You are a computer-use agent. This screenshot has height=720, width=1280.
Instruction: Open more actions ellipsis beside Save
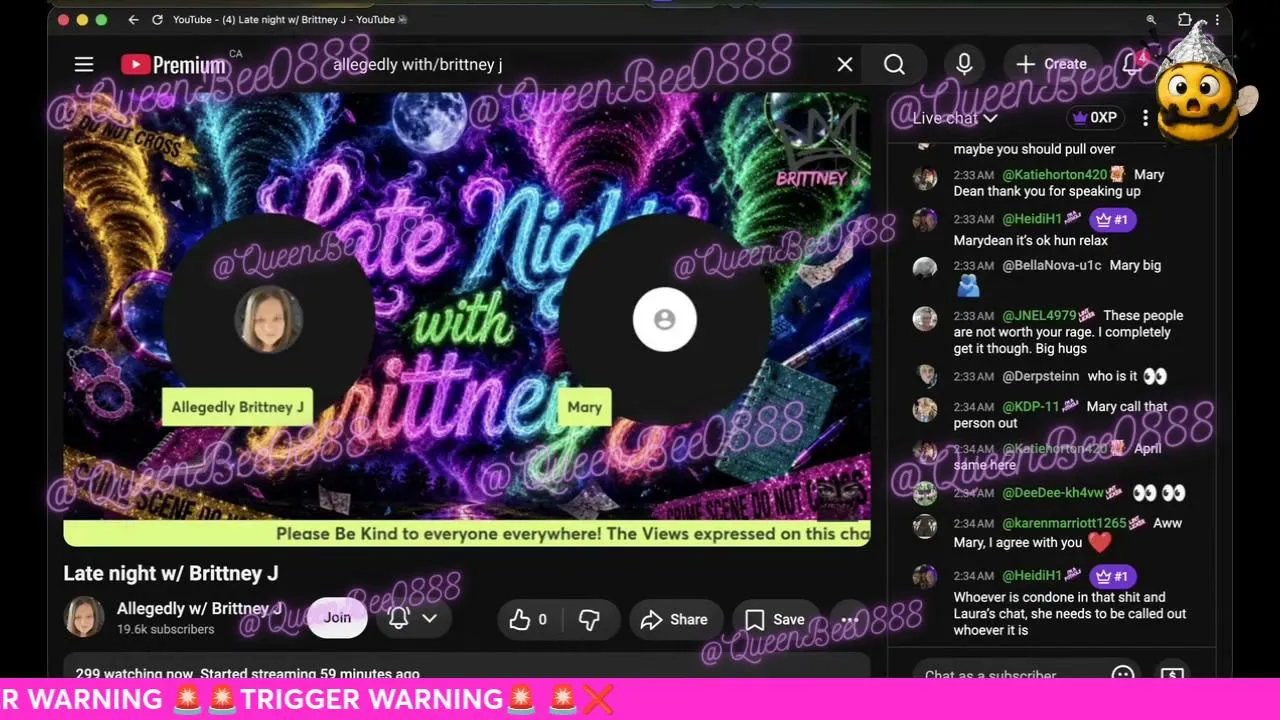pos(850,620)
